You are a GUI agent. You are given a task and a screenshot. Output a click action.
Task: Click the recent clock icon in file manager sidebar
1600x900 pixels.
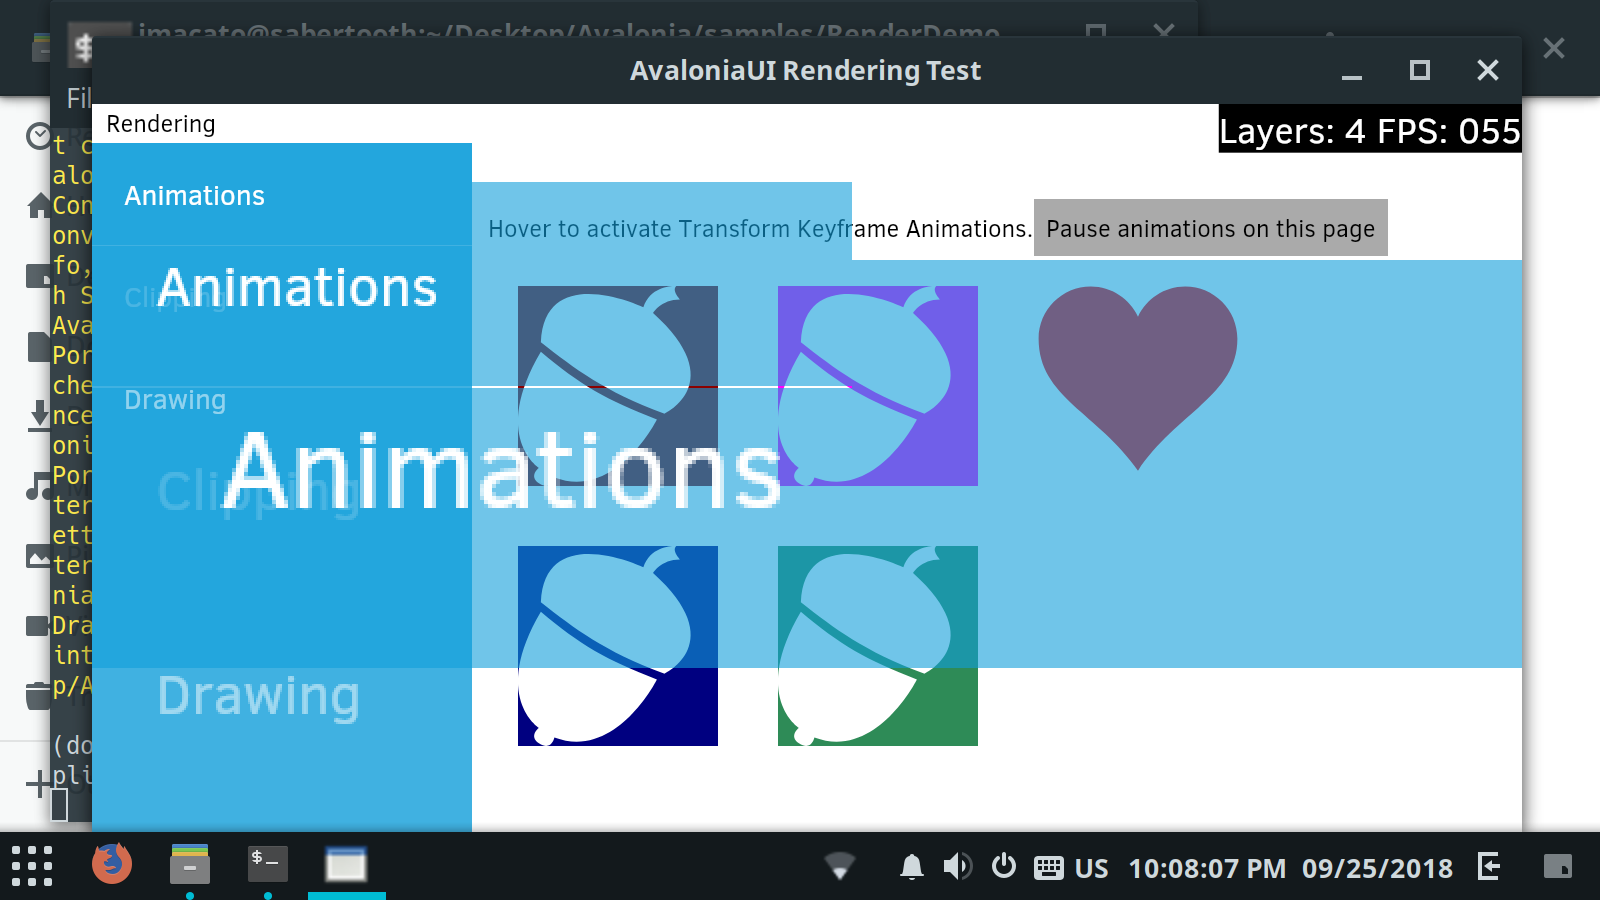[39, 136]
